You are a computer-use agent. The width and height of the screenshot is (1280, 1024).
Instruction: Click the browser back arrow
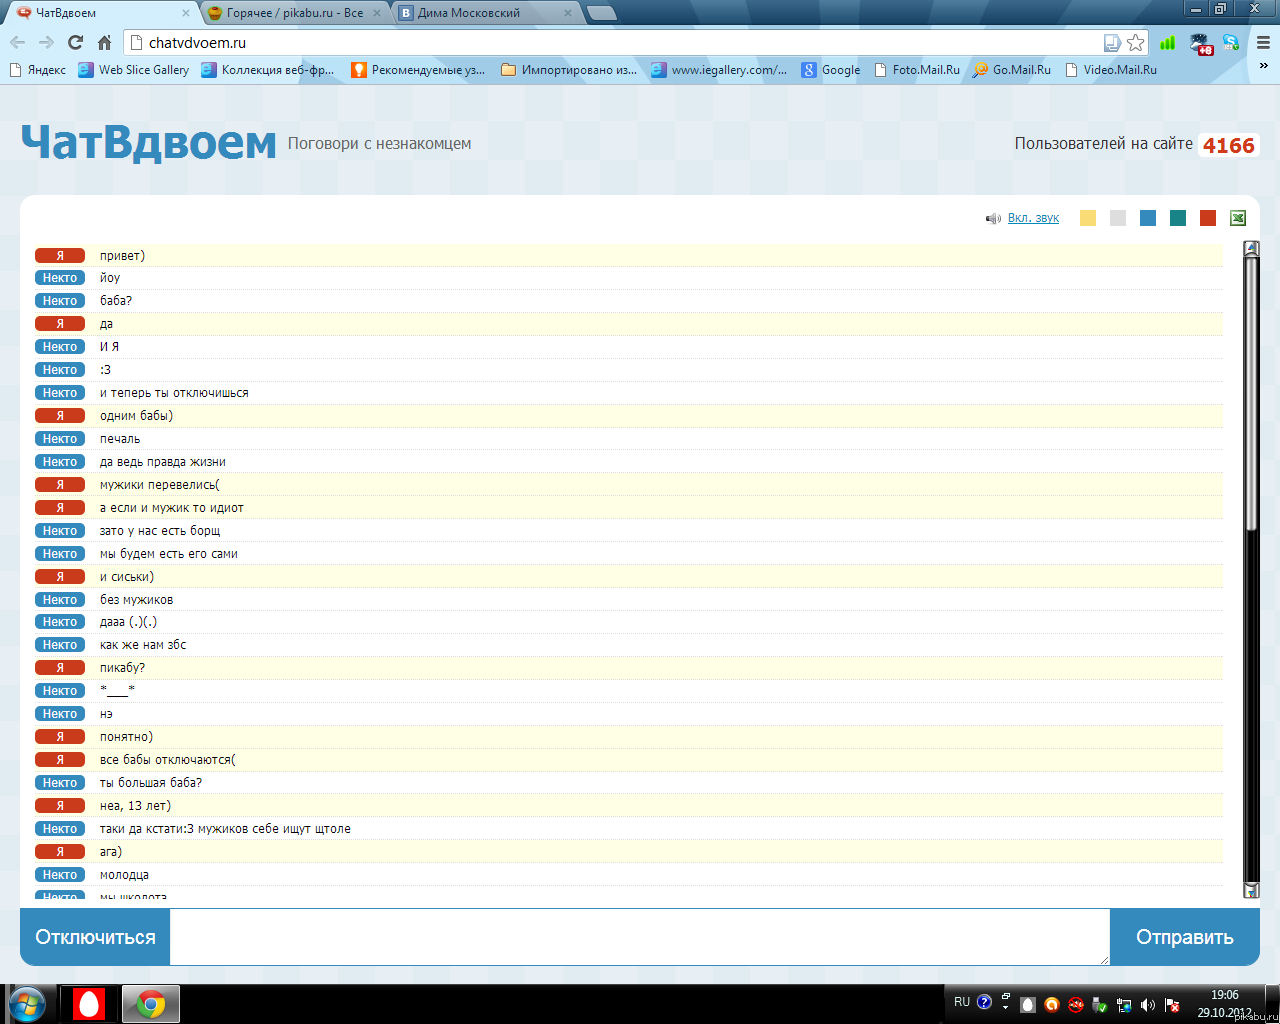[17, 43]
